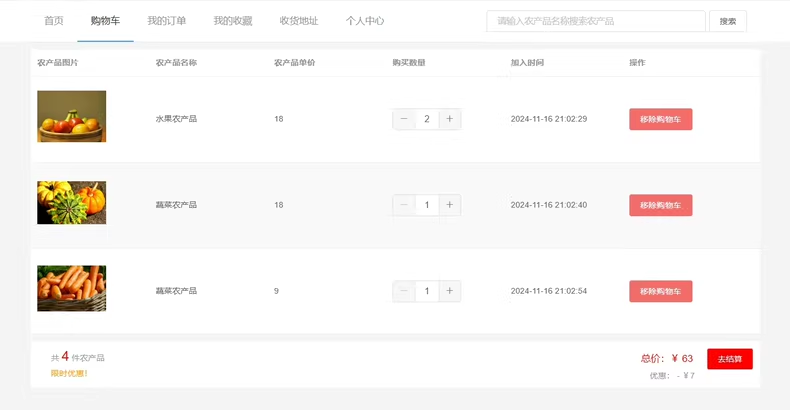Click the 水果农产品 product name

[176, 119]
